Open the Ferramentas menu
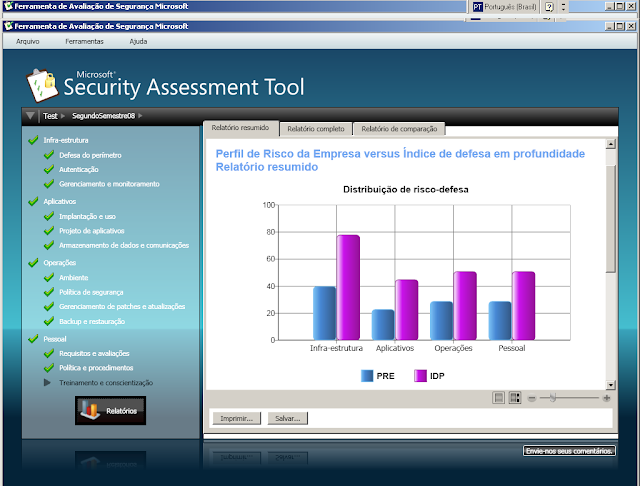This screenshot has height=486, width=640. (x=84, y=42)
